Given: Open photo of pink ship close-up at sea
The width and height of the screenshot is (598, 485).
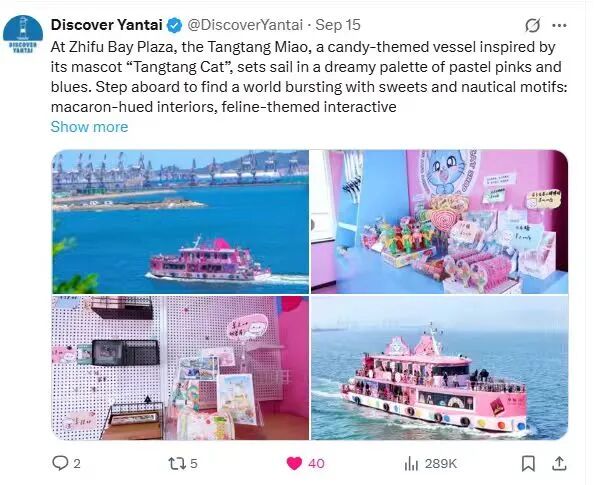Looking at the screenshot, I should tap(439, 368).
